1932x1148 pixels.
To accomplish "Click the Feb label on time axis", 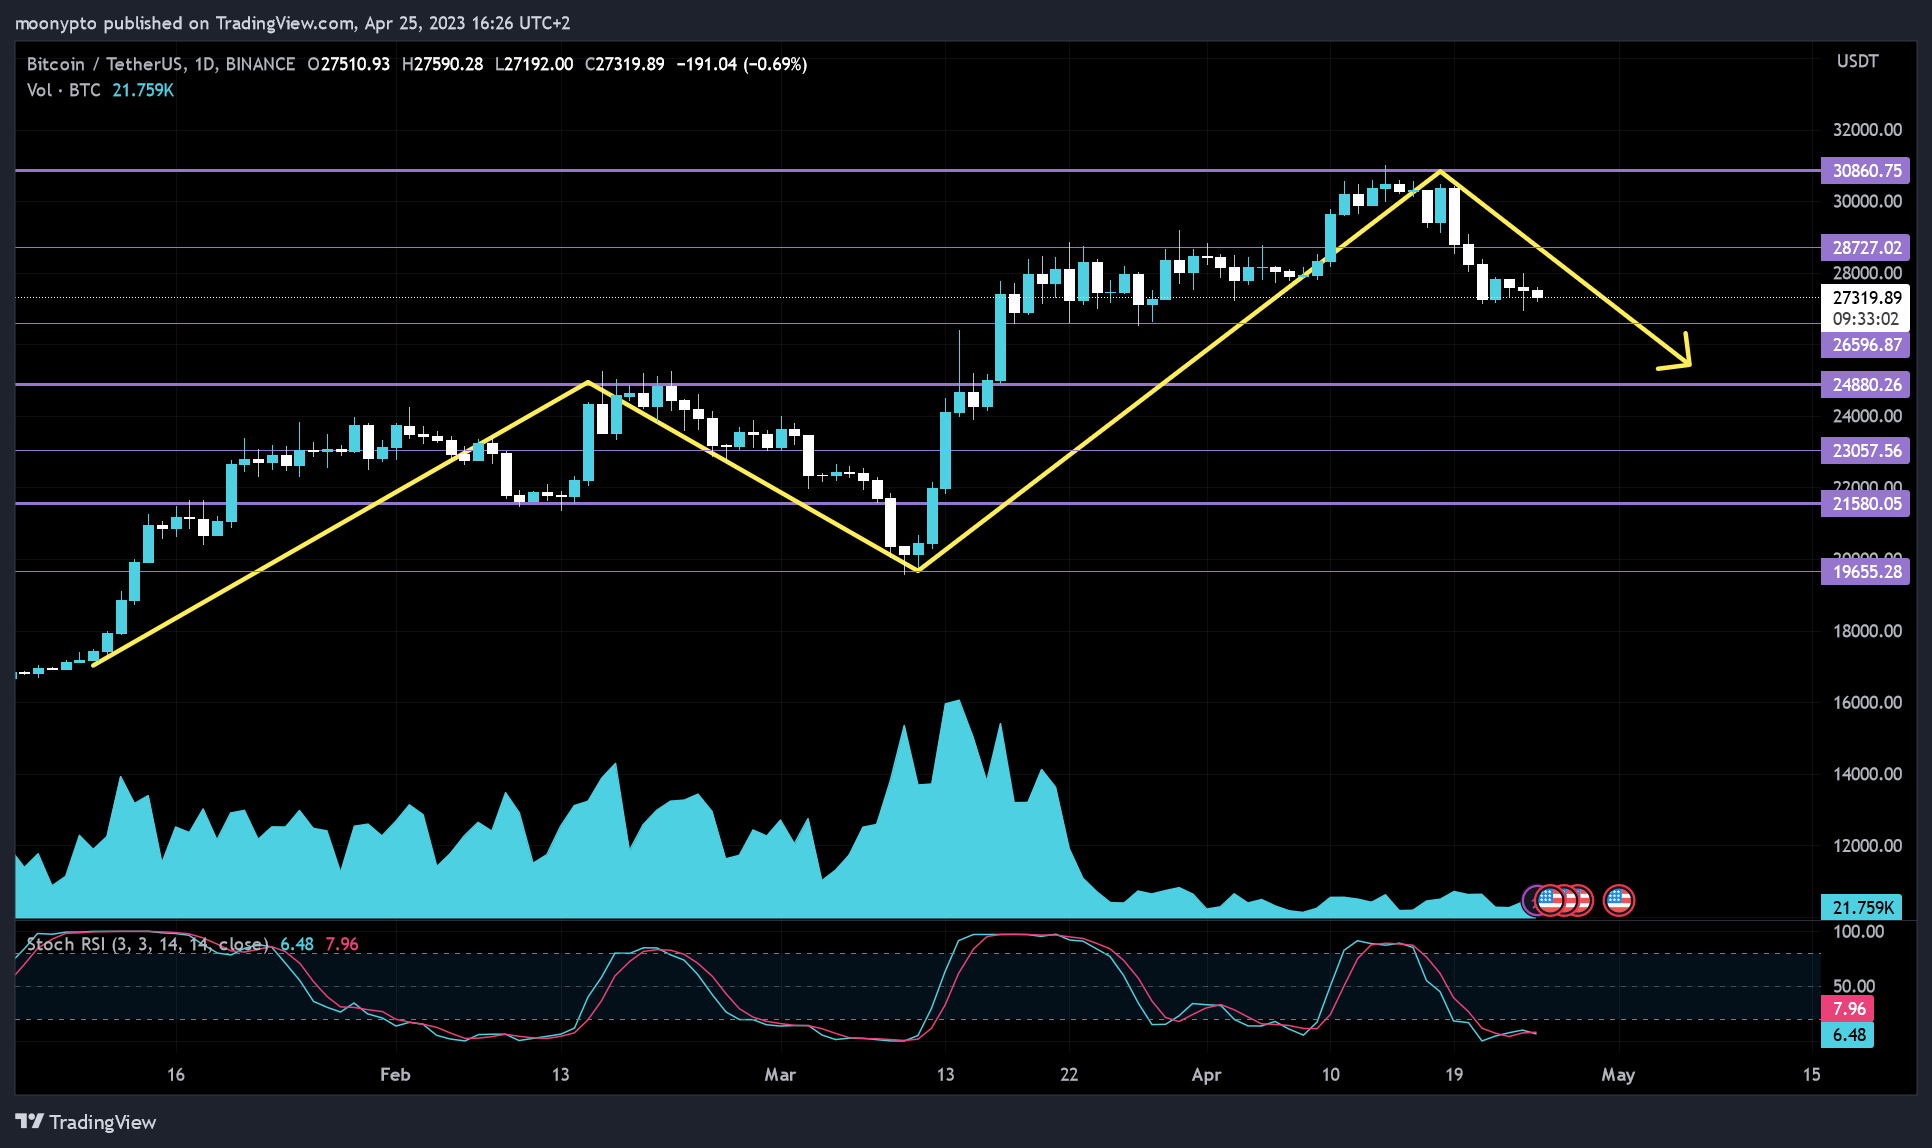I will 395,1075.
